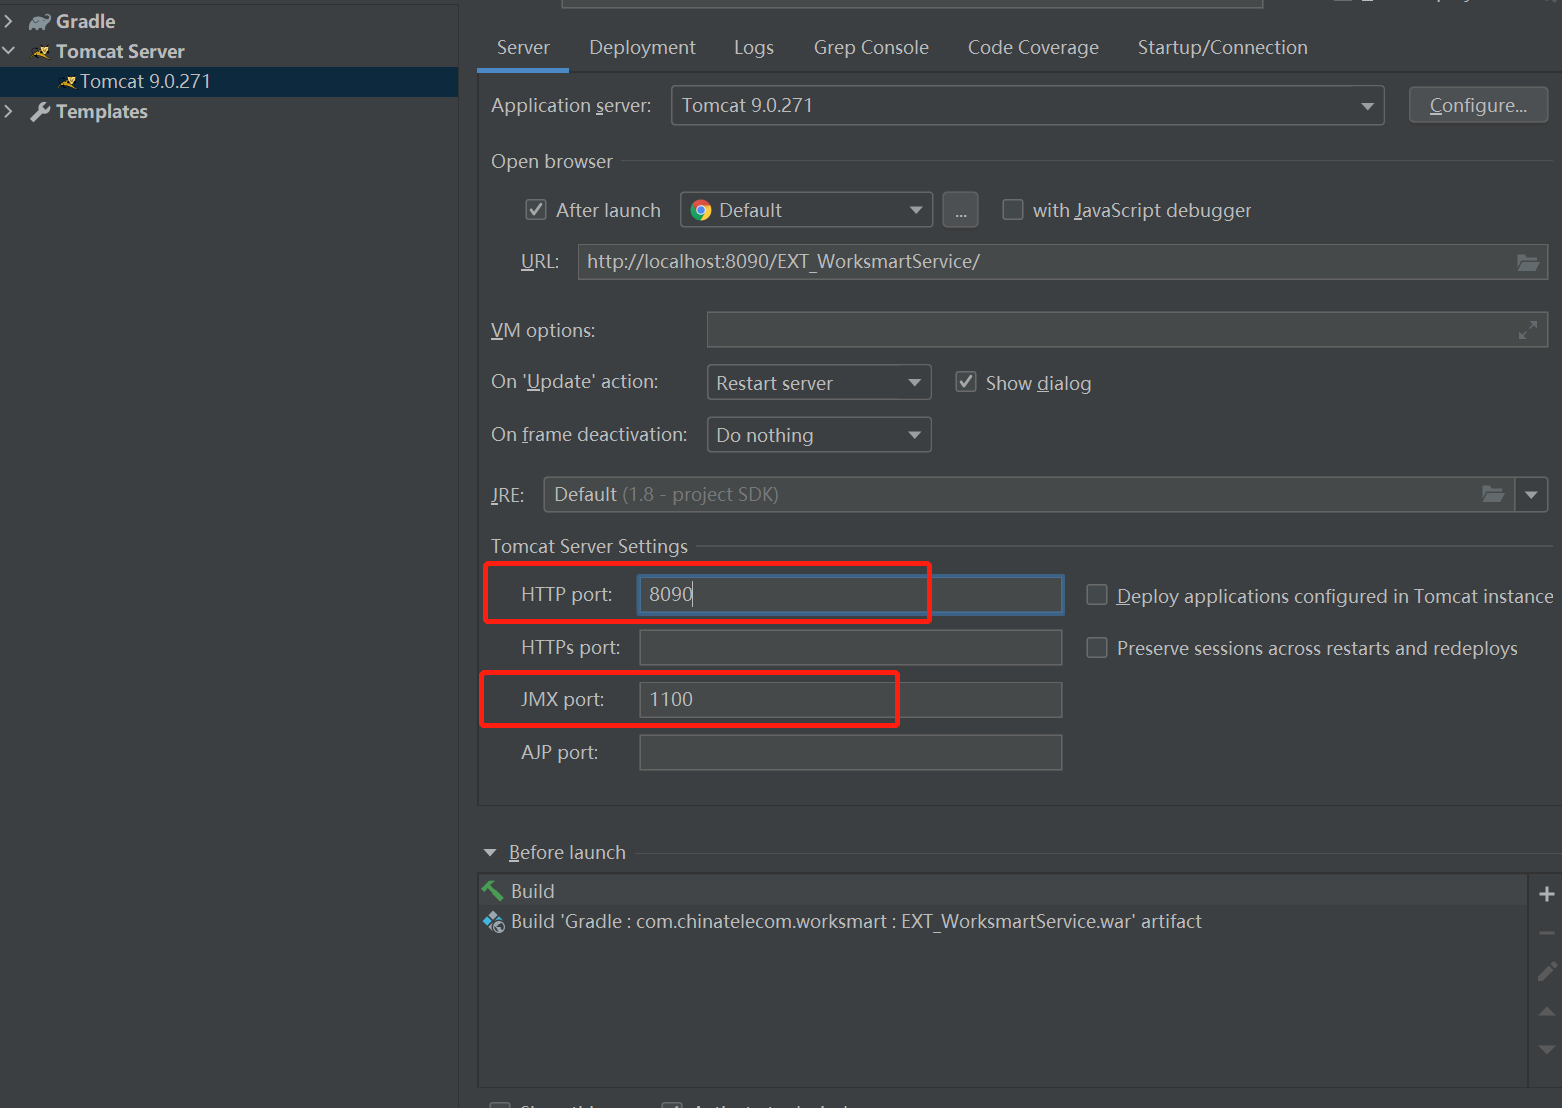
Task: Enable Preserve sessions across restarts and redeploys
Action: [1097, 648]
